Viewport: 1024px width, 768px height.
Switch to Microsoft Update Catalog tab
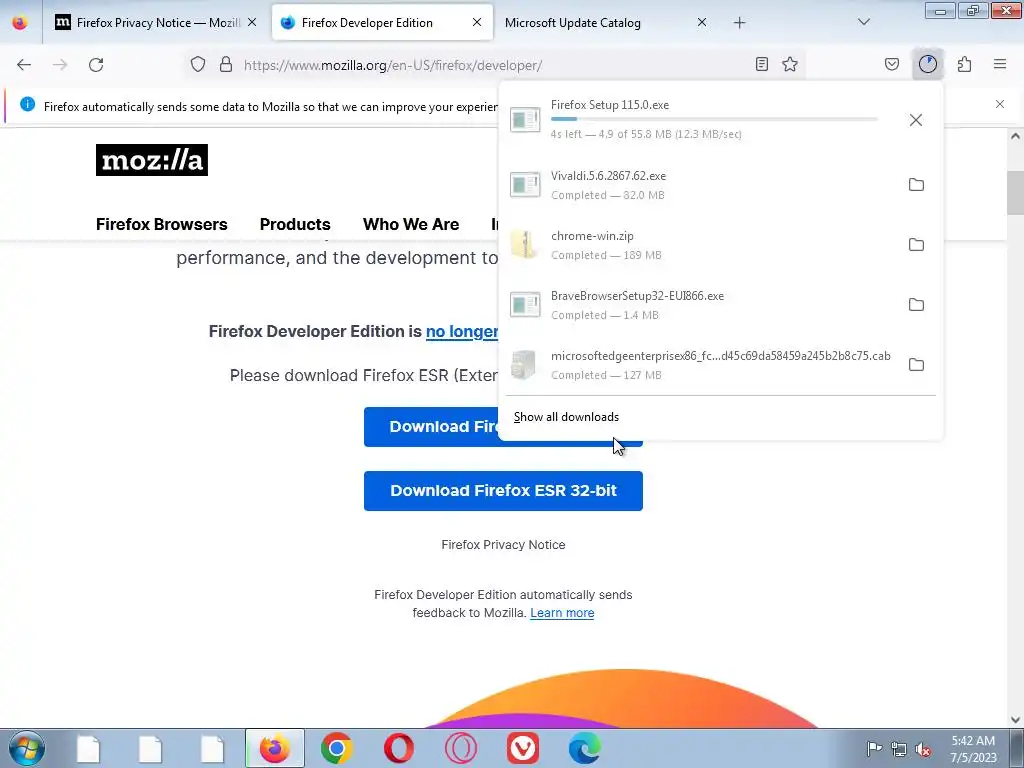(573, 22)
